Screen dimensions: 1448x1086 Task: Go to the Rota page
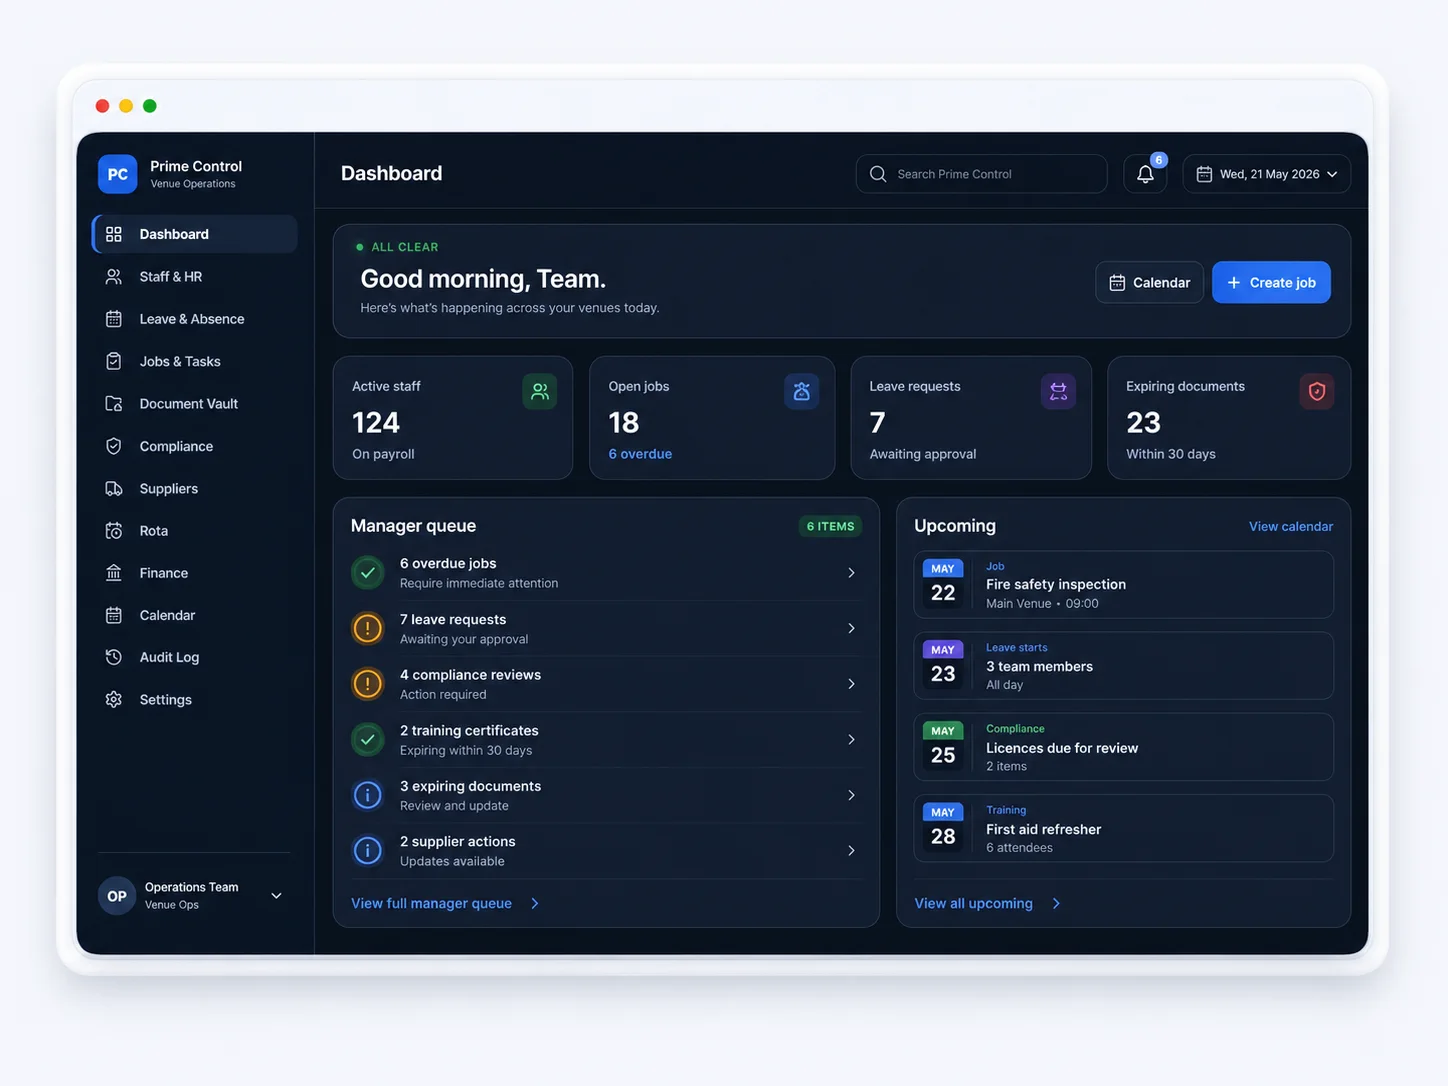[195, 531]
